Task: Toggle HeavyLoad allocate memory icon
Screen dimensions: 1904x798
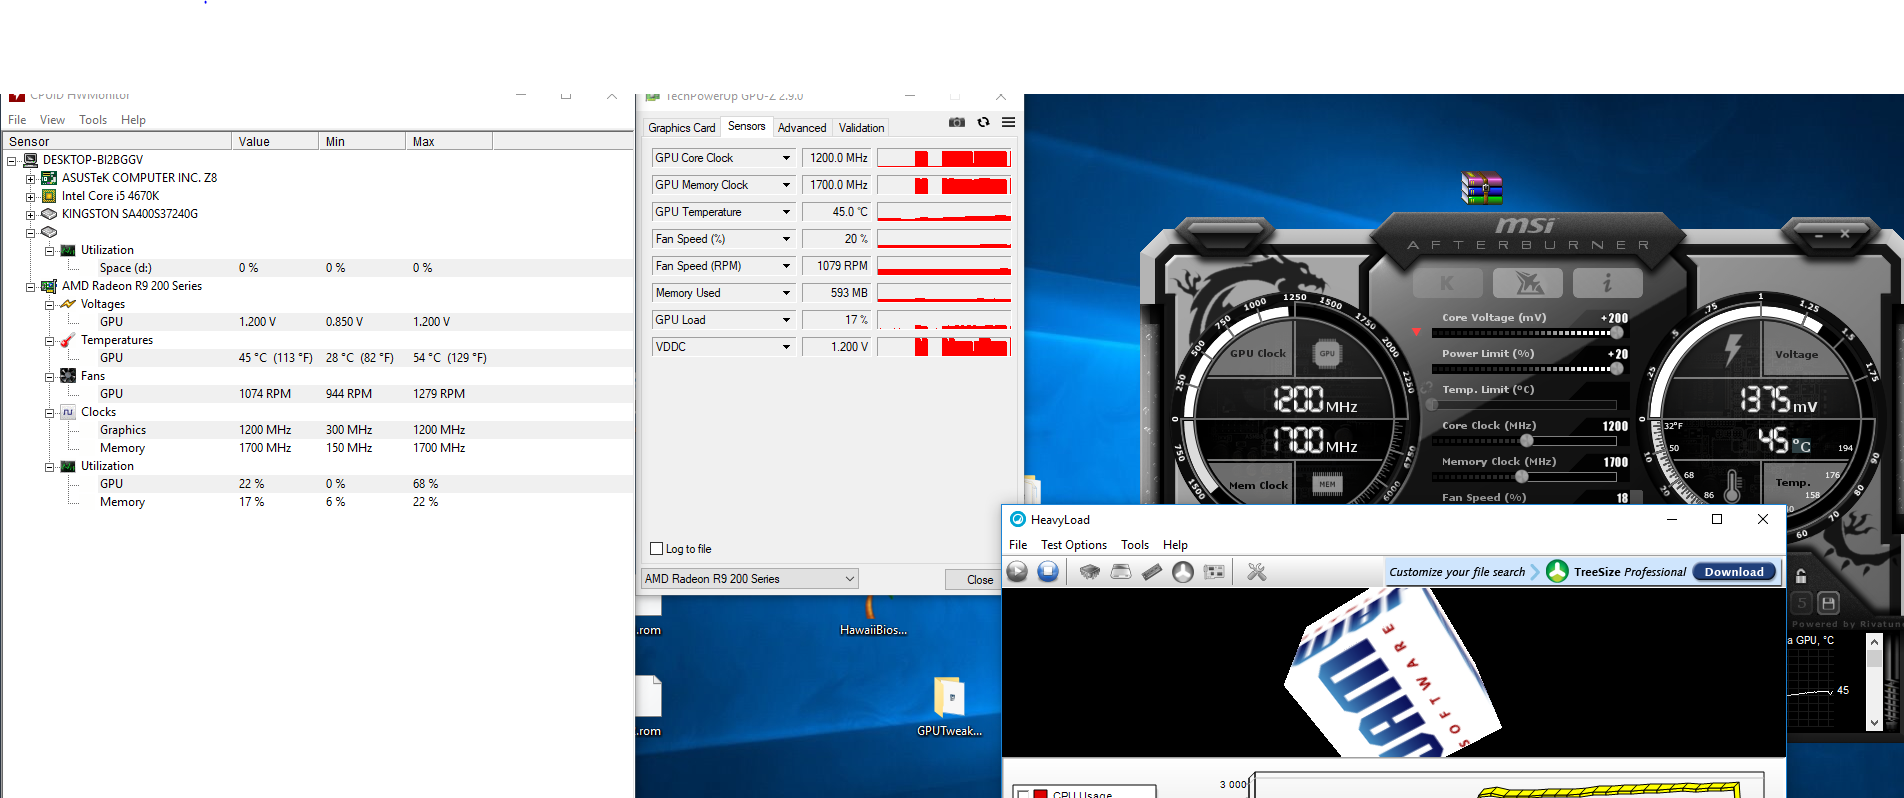Action: tap(1152, 571)
